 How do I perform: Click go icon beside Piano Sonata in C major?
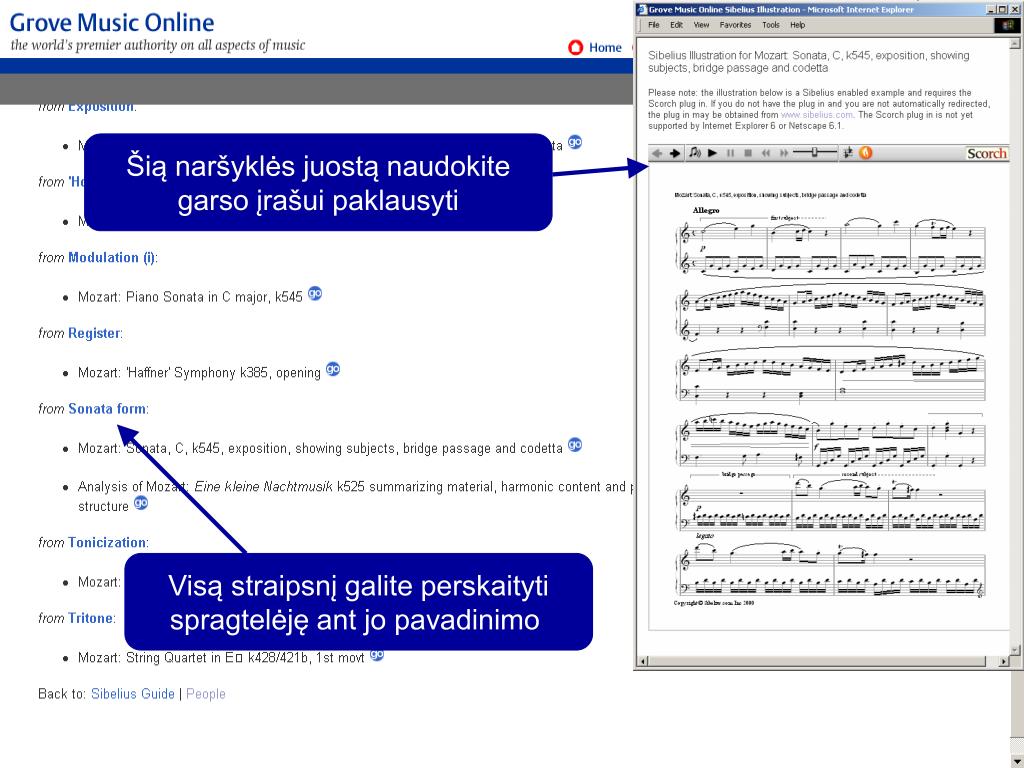click(315, 293)
